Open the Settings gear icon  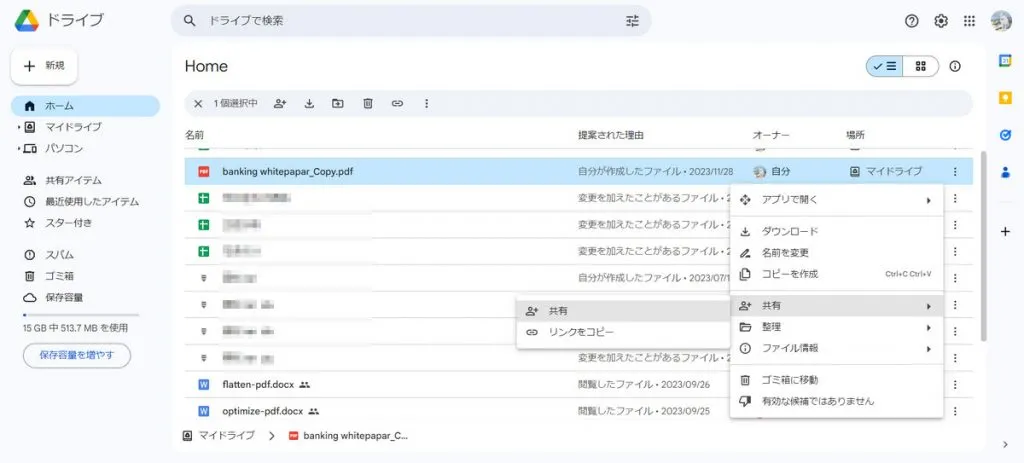point(940,21)
